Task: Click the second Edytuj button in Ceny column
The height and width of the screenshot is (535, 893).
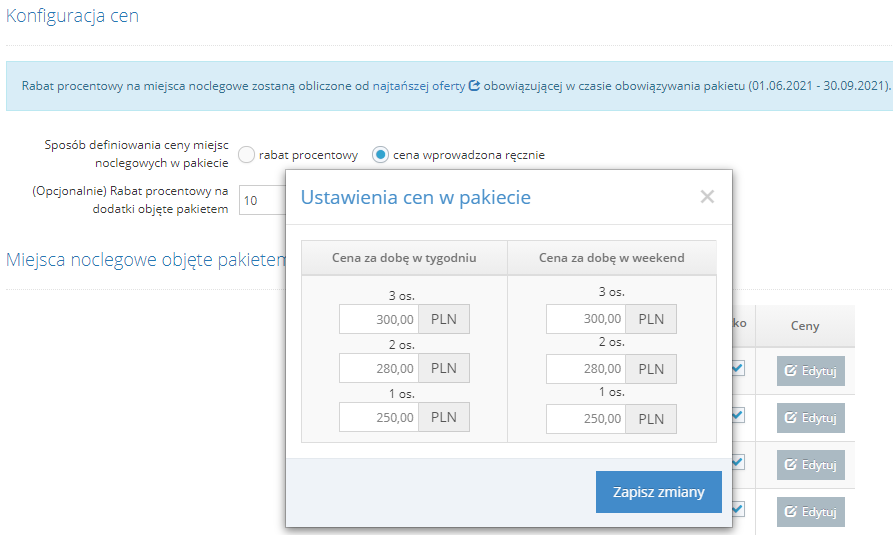Action: pos(810,418)
